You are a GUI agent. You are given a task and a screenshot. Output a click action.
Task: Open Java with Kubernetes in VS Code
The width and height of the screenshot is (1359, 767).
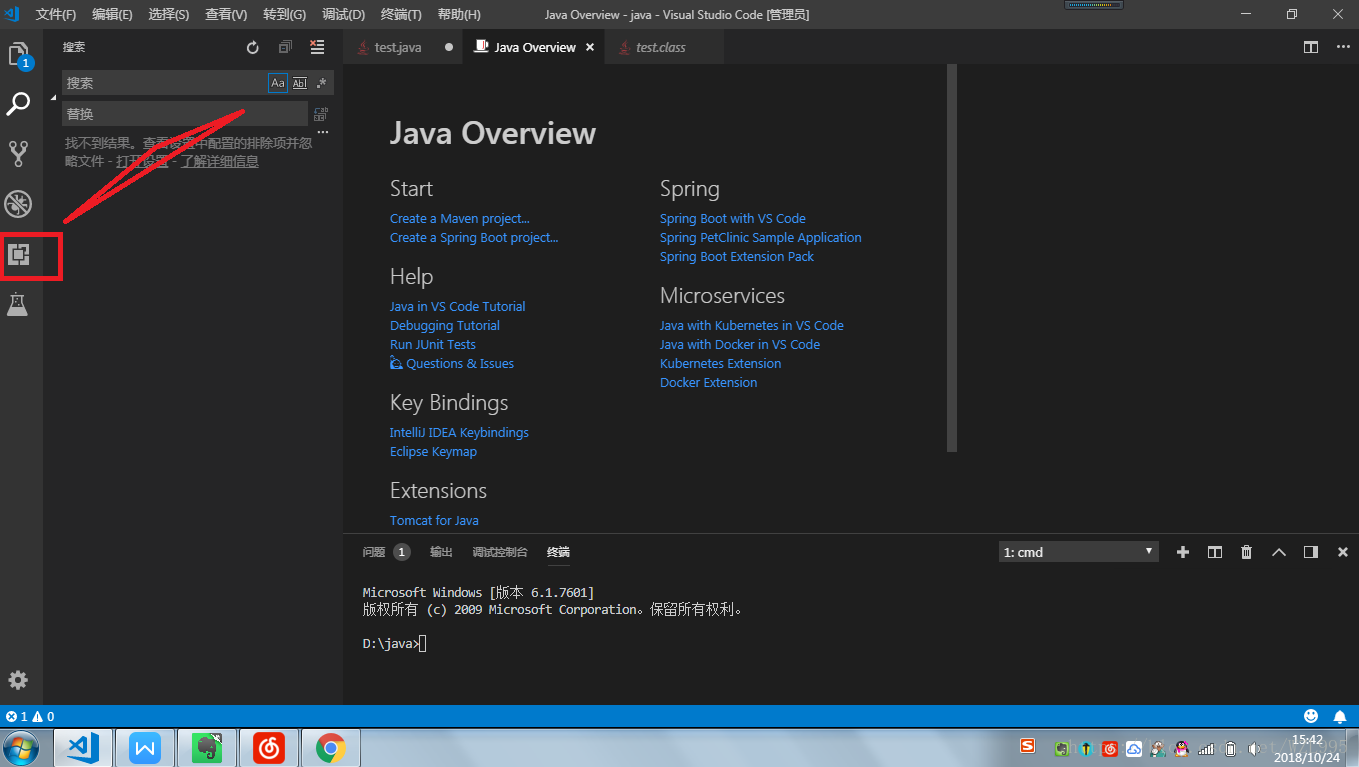click(x=752, y=325)
